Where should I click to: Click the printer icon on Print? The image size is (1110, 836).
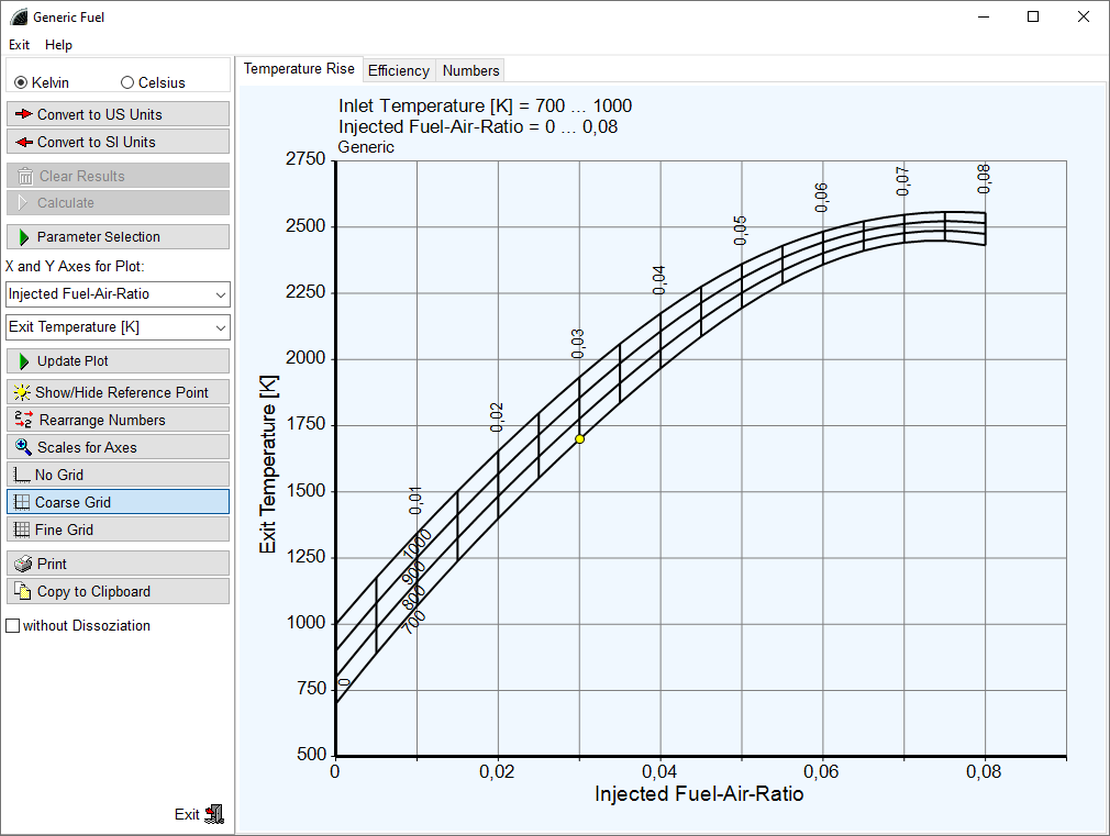coord(23,563)
